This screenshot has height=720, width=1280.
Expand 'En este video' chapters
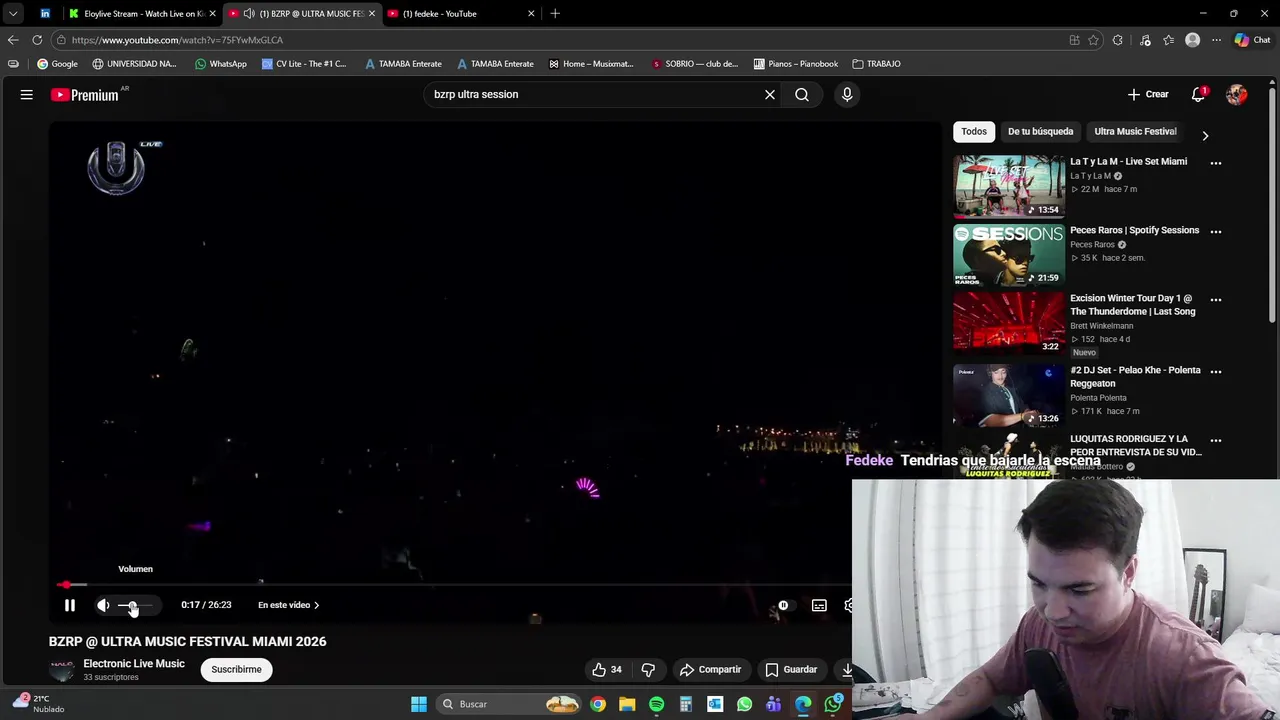click(x=289, y=605)
